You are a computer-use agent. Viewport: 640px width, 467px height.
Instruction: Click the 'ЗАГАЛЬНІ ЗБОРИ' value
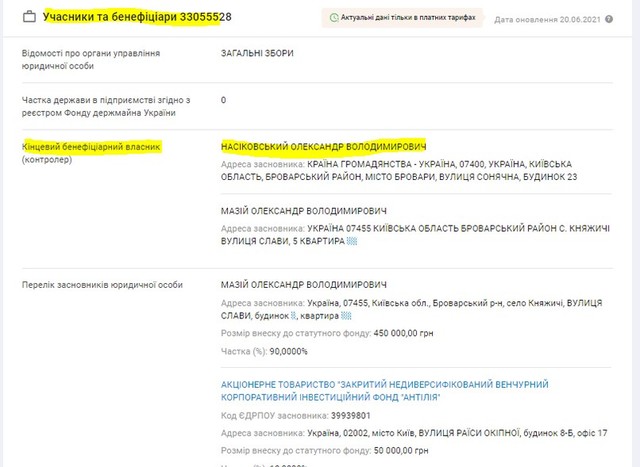(x=258, y=52)
